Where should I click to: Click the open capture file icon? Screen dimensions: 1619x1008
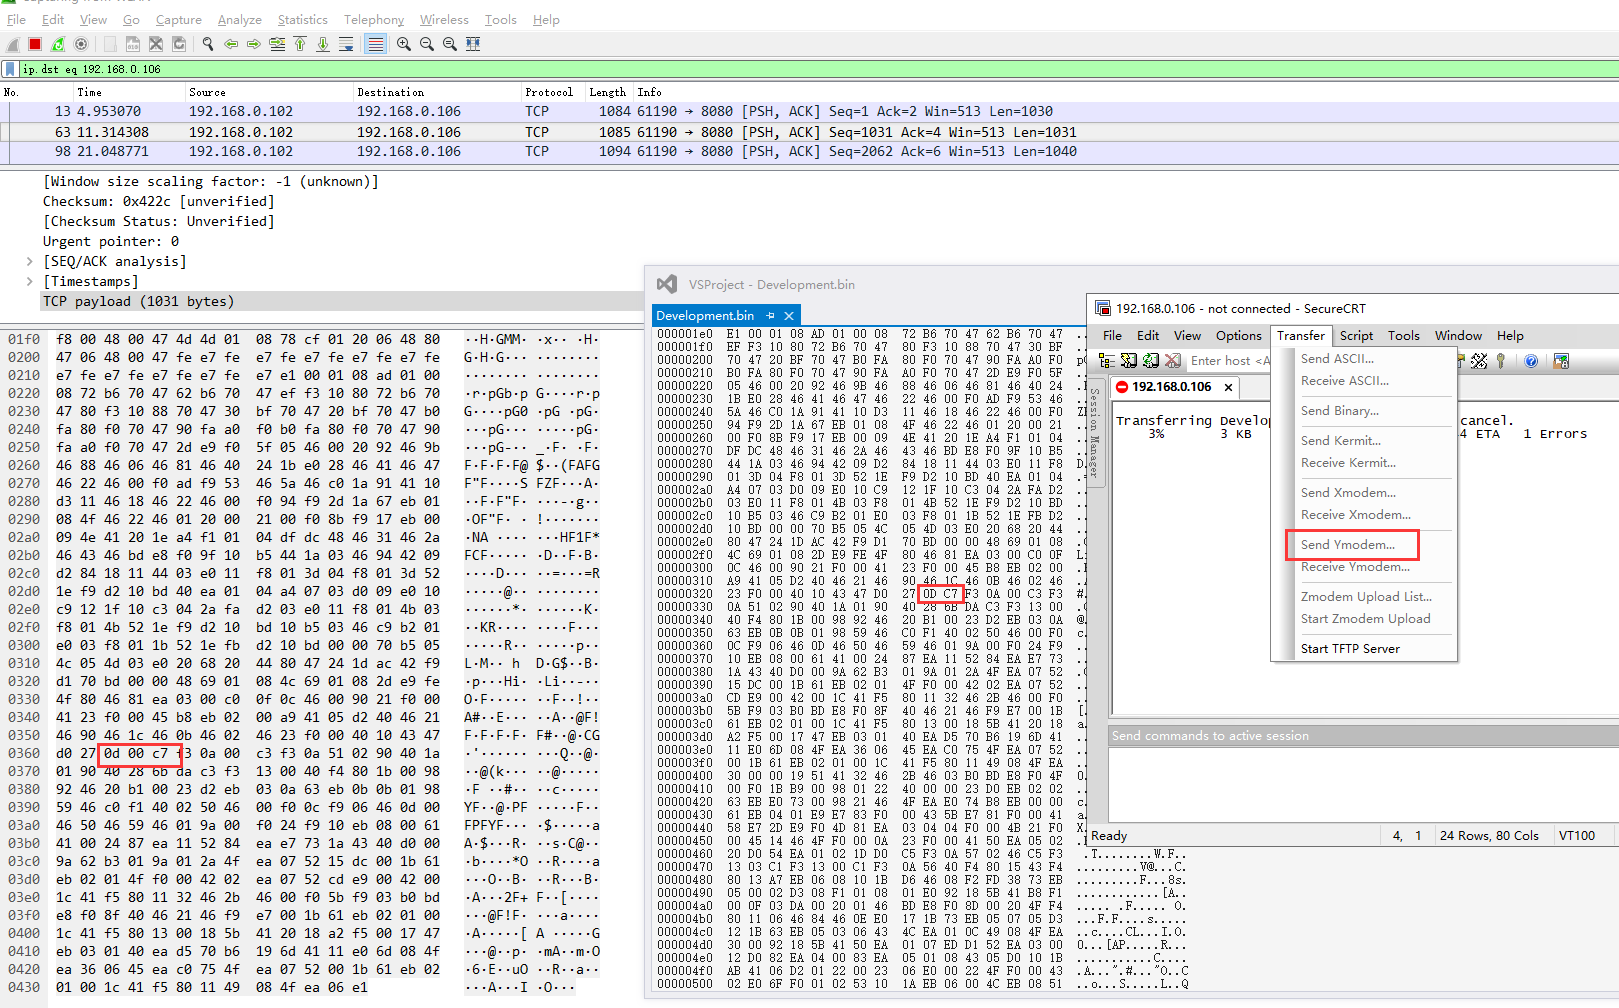click(110, 44)
